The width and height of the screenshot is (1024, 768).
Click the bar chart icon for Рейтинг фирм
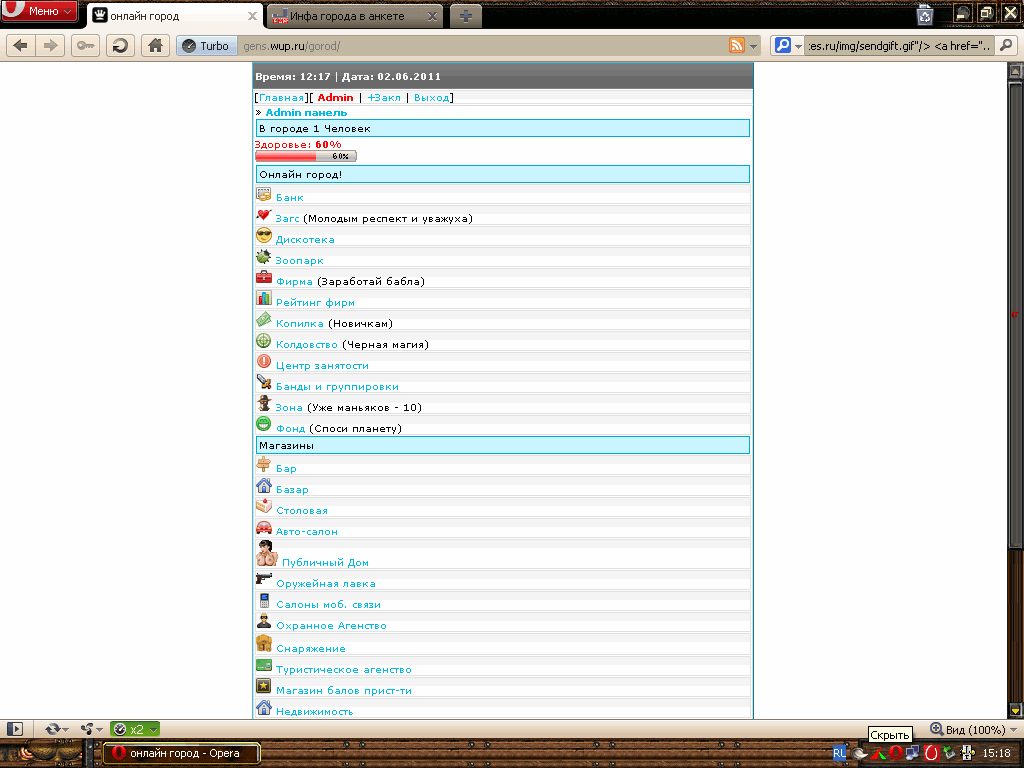tap(264, 299)
